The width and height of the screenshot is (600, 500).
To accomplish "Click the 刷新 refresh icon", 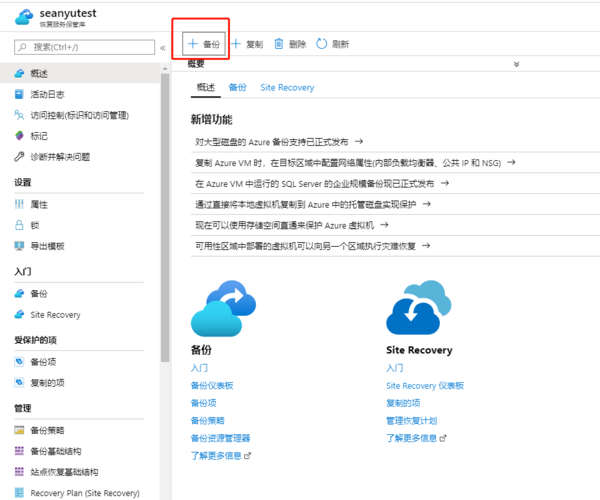I will point(321,44).
